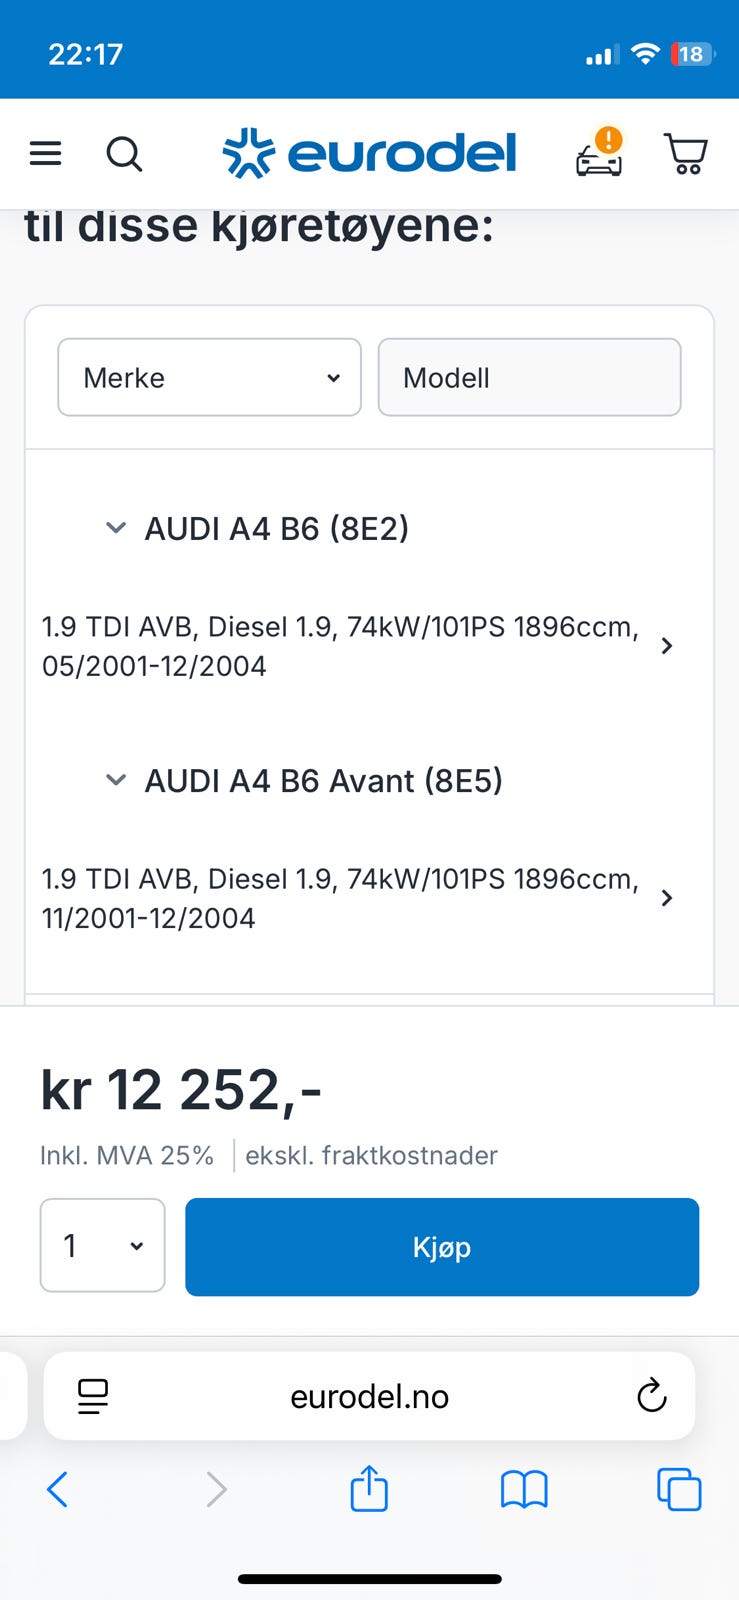Screen dimensions: 739x1600
Task: Tap the eurodel.no address bar
Action: point(369,1396)
